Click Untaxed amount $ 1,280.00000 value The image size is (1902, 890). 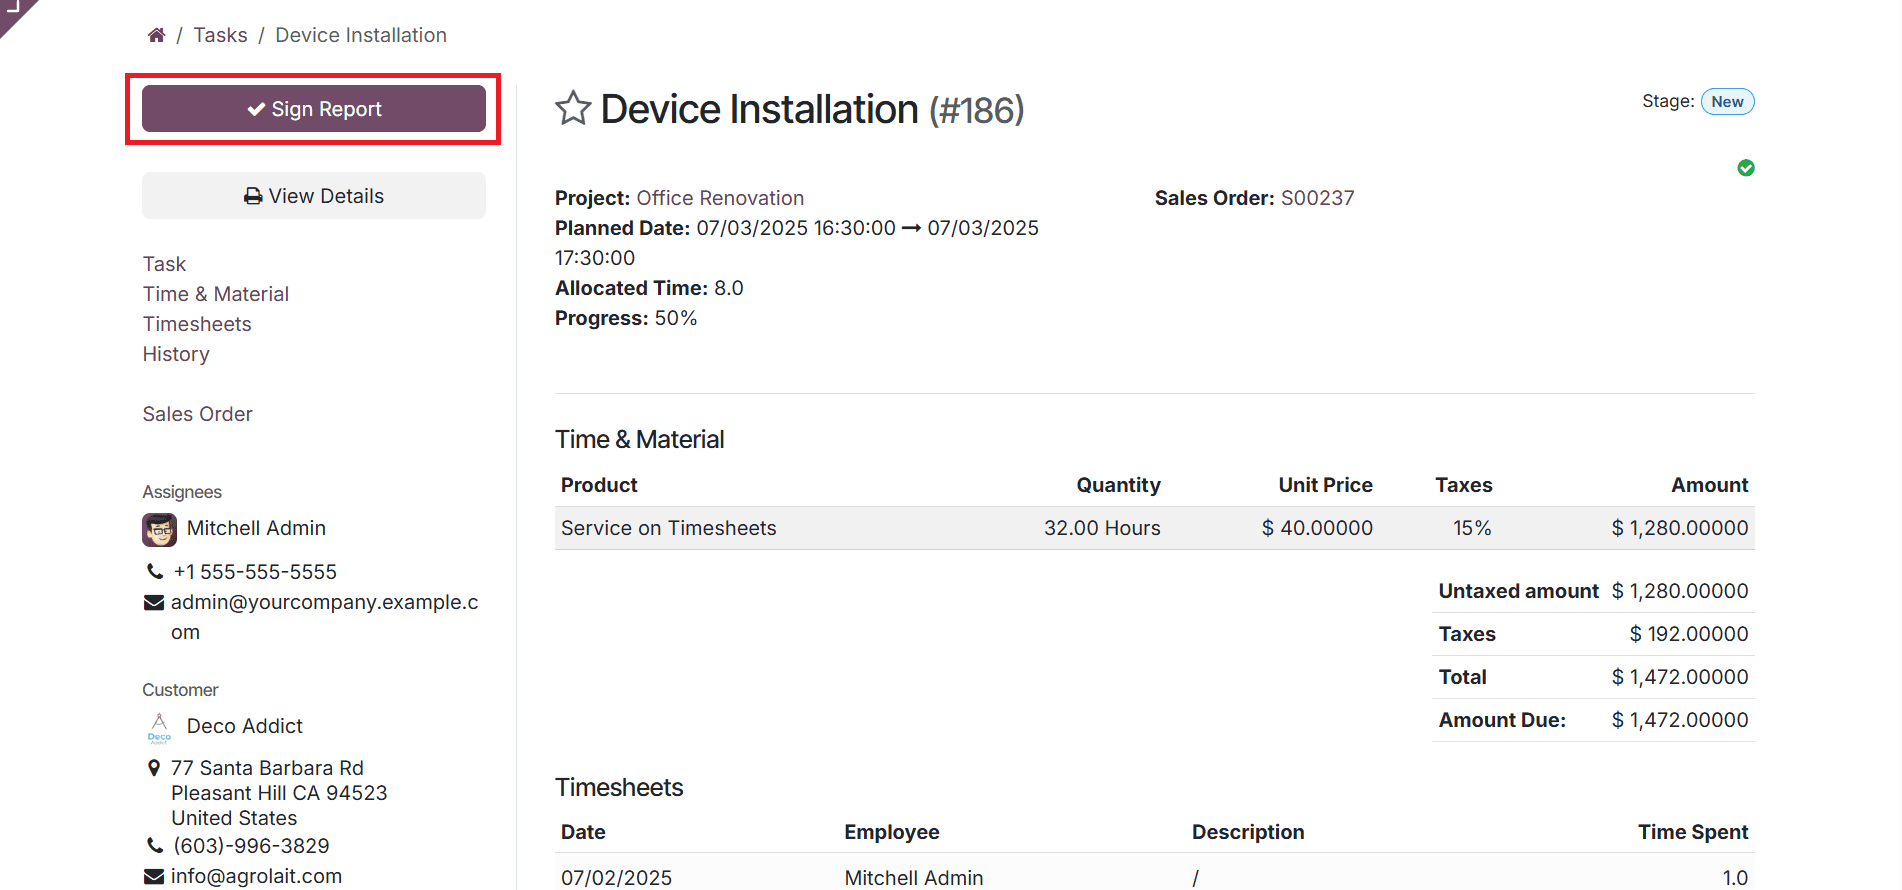1680,591
